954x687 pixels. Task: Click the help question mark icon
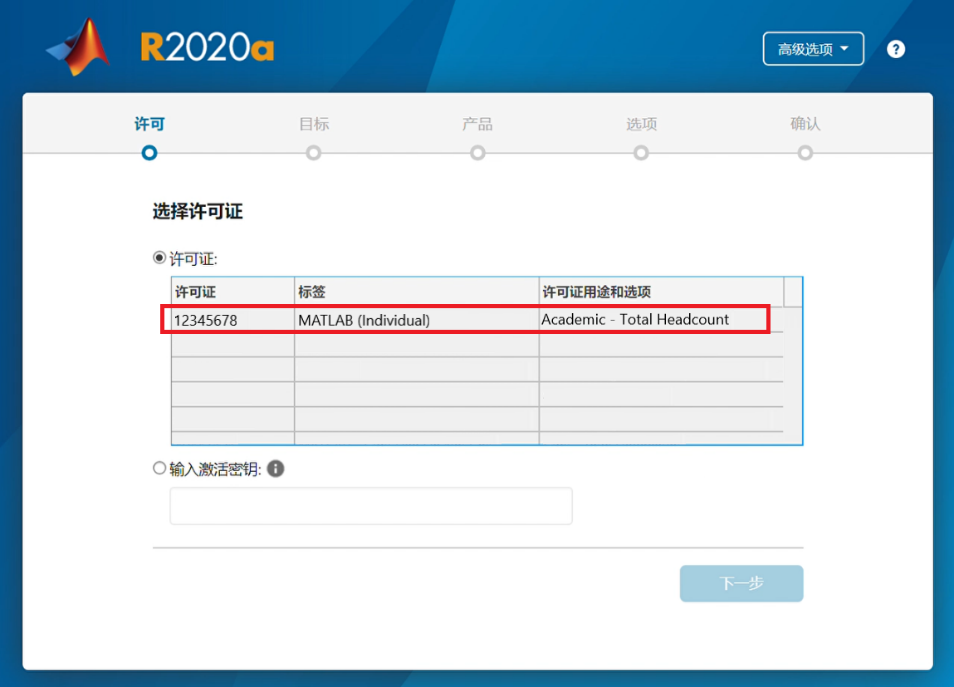click(896, 49)
